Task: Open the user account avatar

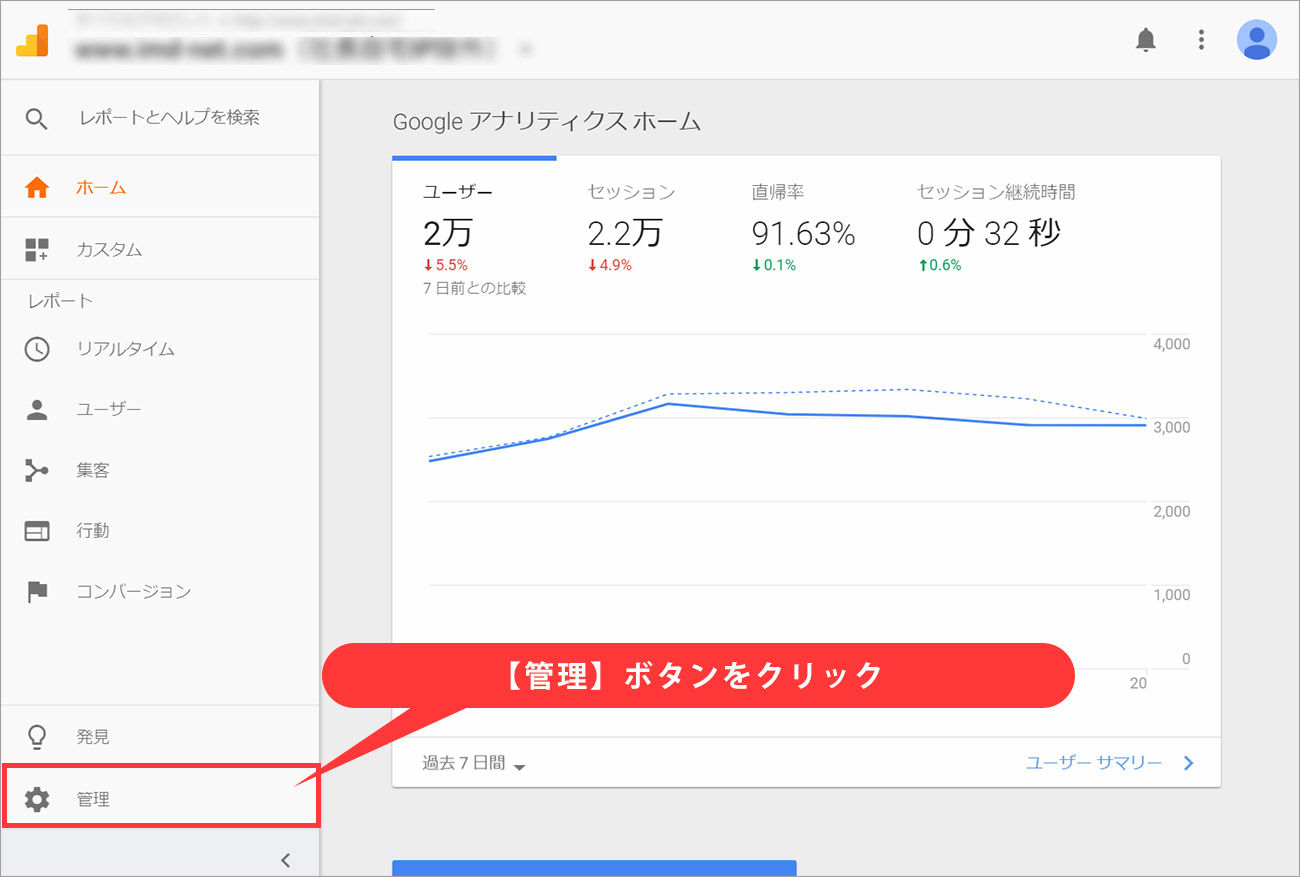Action: pos(1257,40)
